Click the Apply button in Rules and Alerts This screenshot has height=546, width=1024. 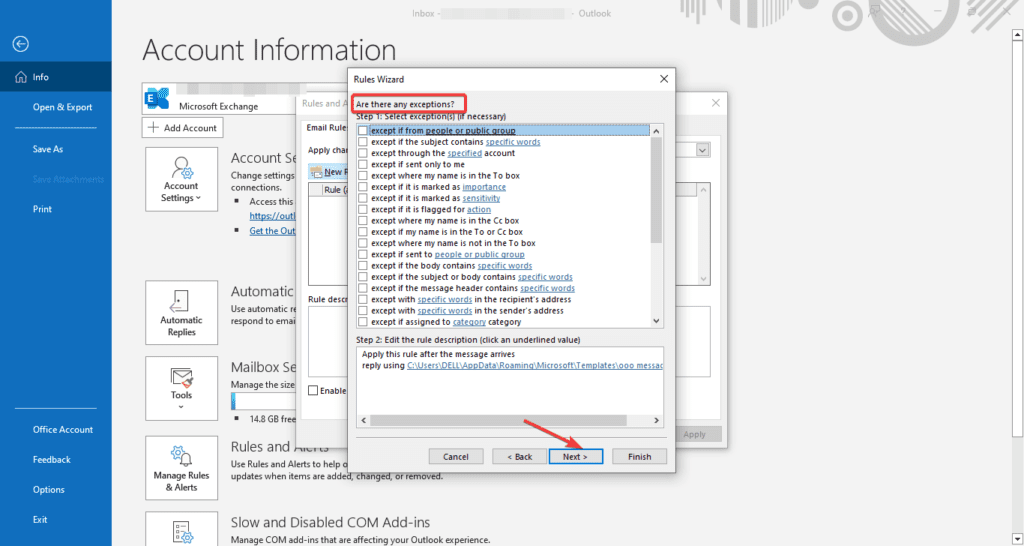pos(695,434)
